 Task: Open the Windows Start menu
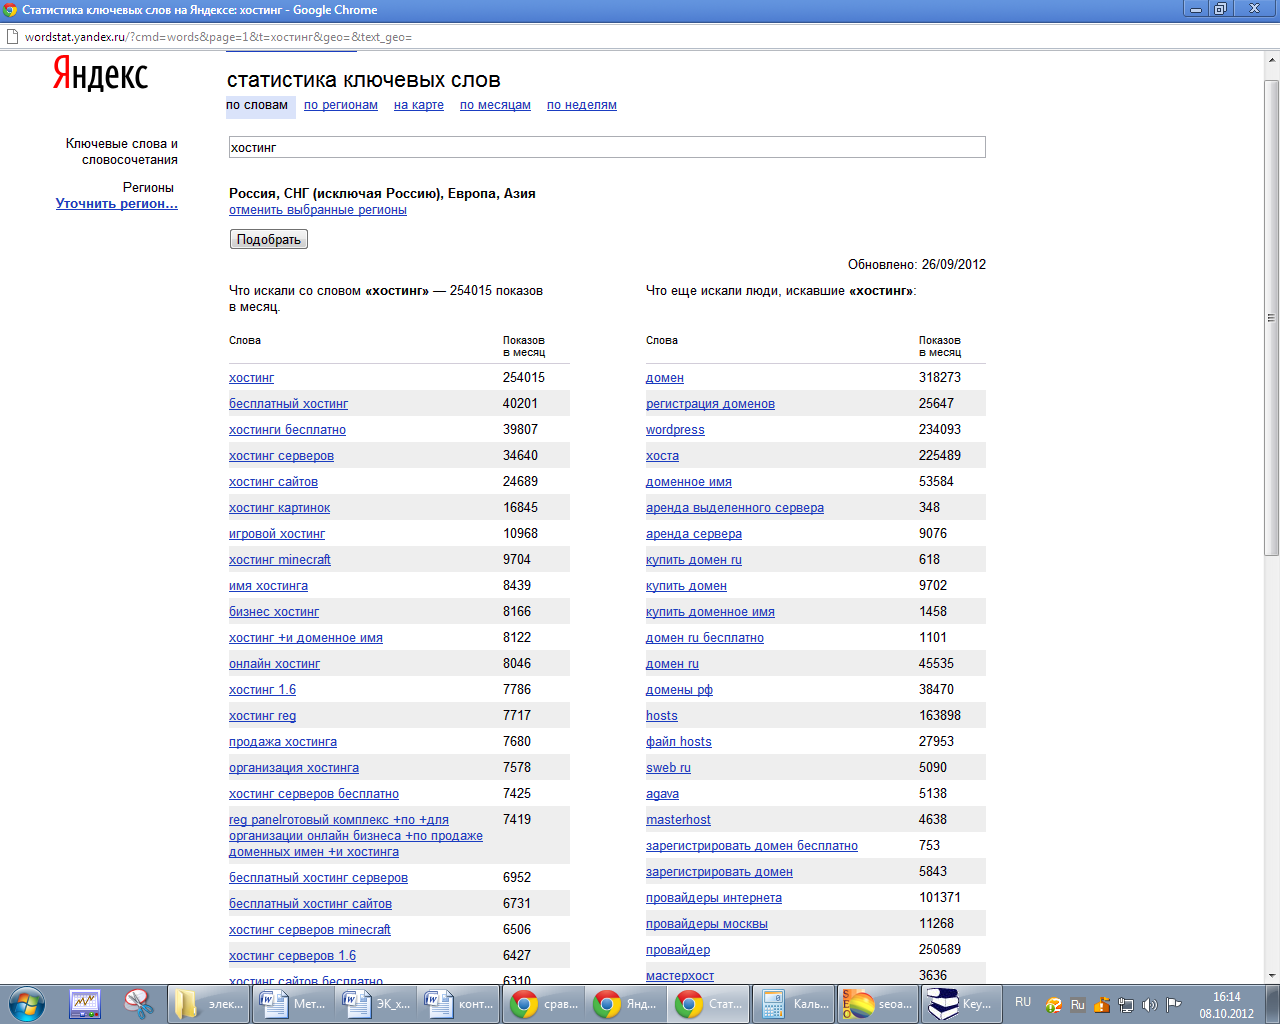point(26,1003)
